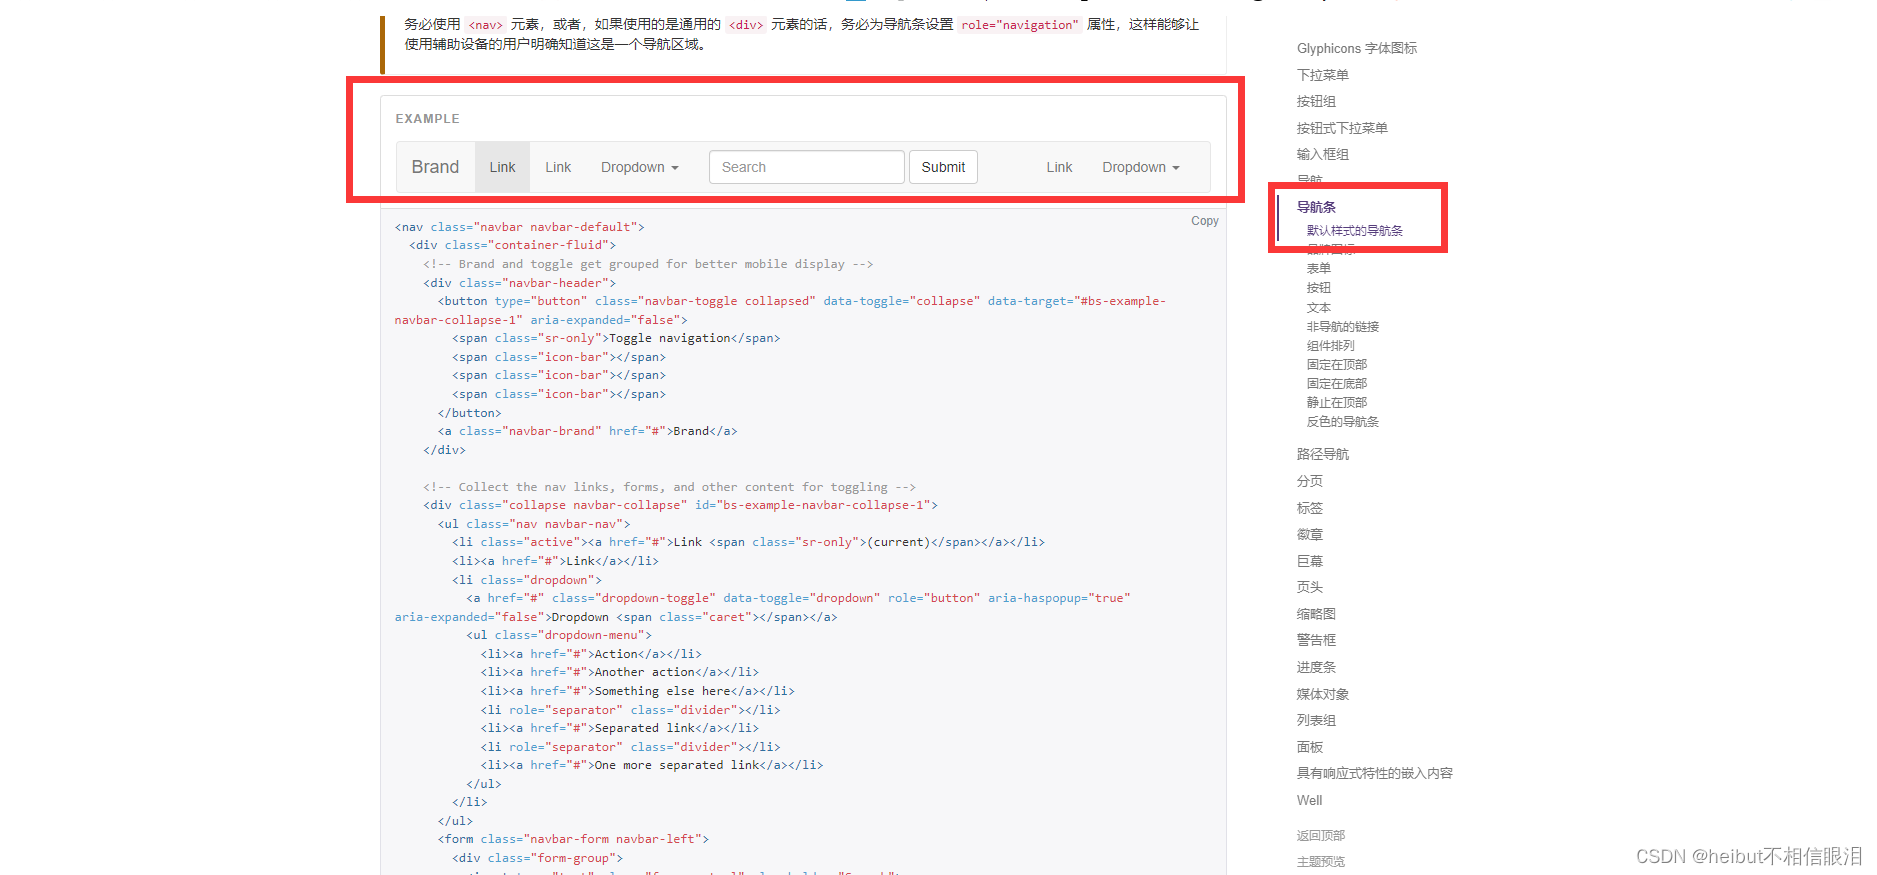Open 面板 sidebar link
This screenshot has width=1877, height=875.
point(1309,747)
